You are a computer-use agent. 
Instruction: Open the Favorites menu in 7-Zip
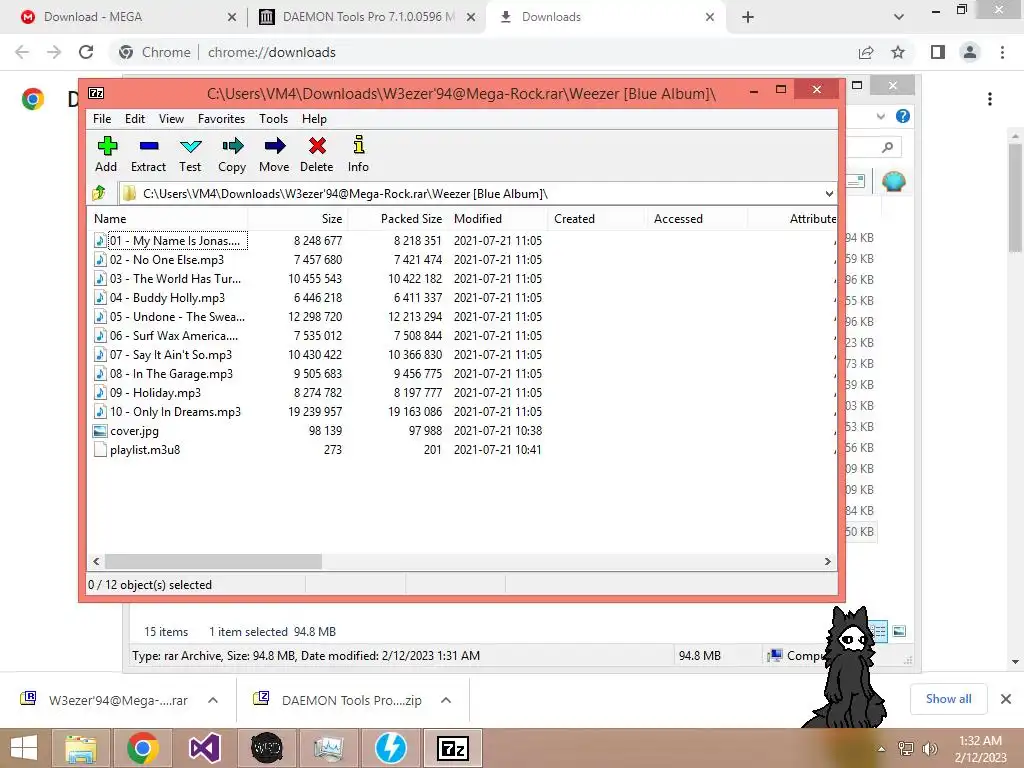tap(221, 119)
